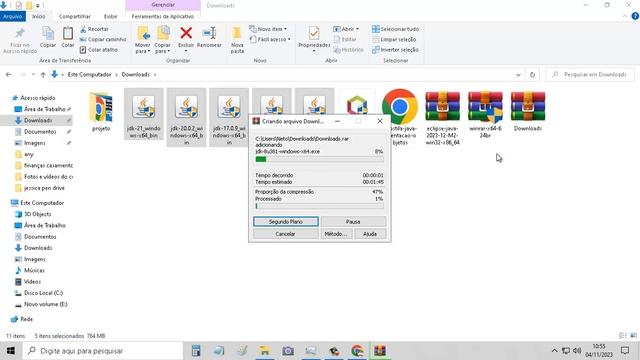Open the Windows Start button

(11, 351)
